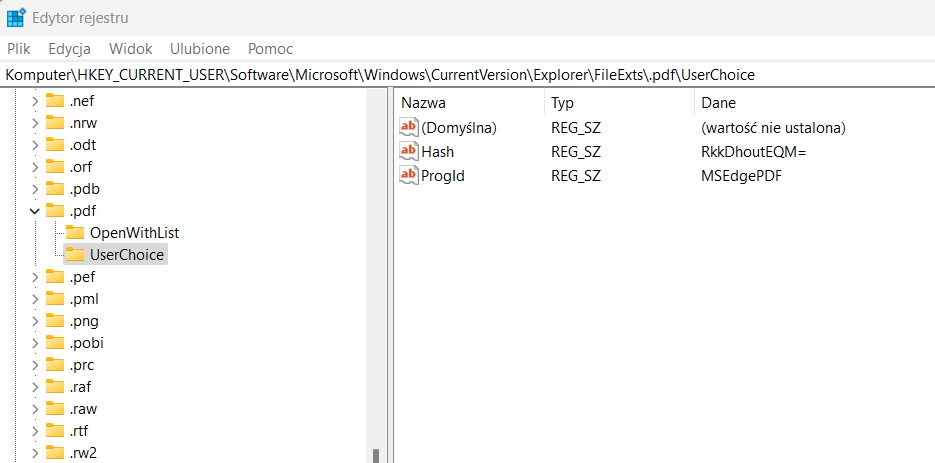Expand the .odt key chevron

pos(35,145)
